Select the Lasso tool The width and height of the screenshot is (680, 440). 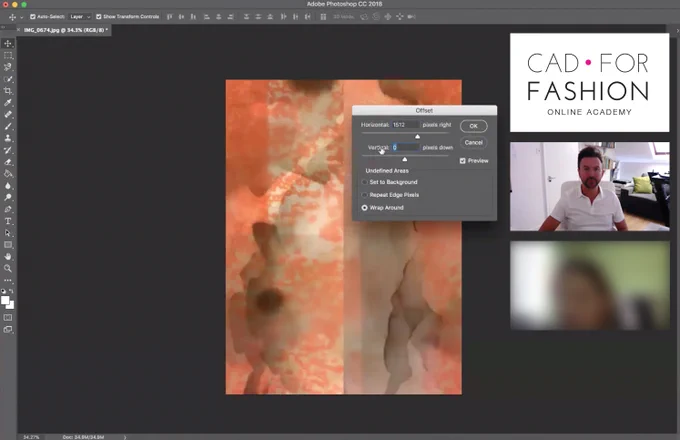(x=8, y=67)
